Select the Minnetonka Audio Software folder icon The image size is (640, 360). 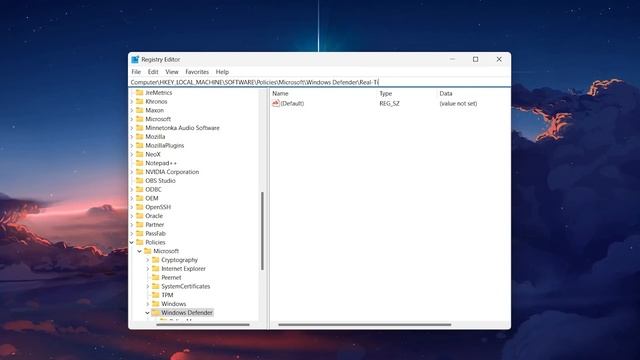pos(140,128)
